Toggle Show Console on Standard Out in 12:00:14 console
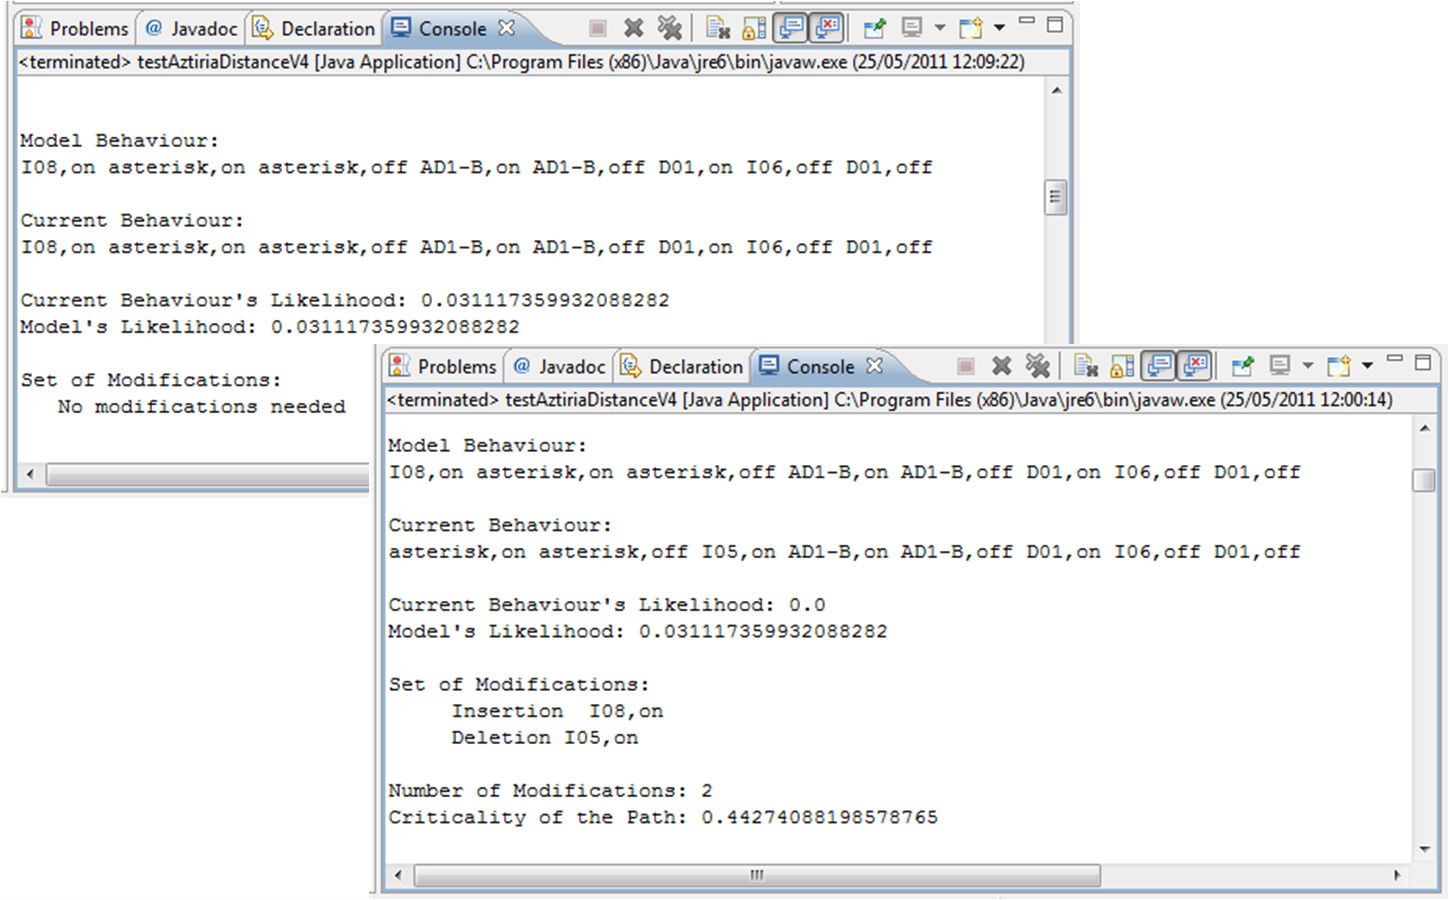Image resolution: width=1449 pixels, height=900 pixels. pyautogui.click(x=1159, y=366)
